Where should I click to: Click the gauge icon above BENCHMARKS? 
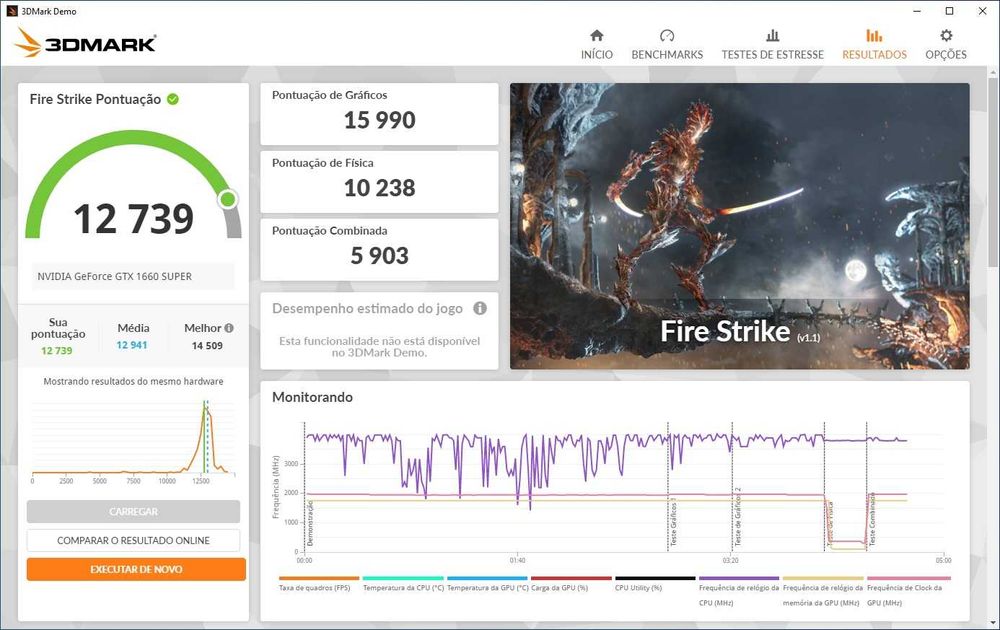(667, 35)
